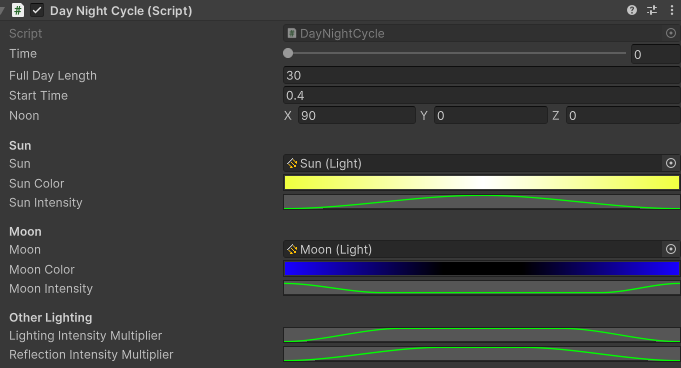Open component help reference icon

pyautogui.click(x=631, y=10)
